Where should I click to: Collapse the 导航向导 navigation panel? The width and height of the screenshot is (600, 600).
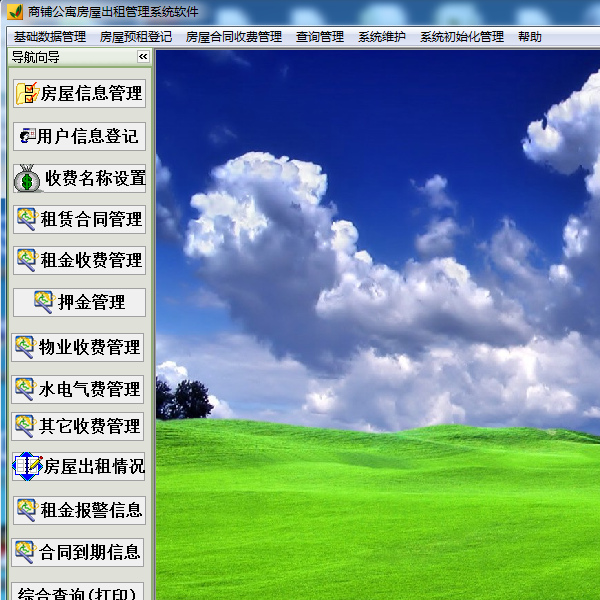[143, 57]
